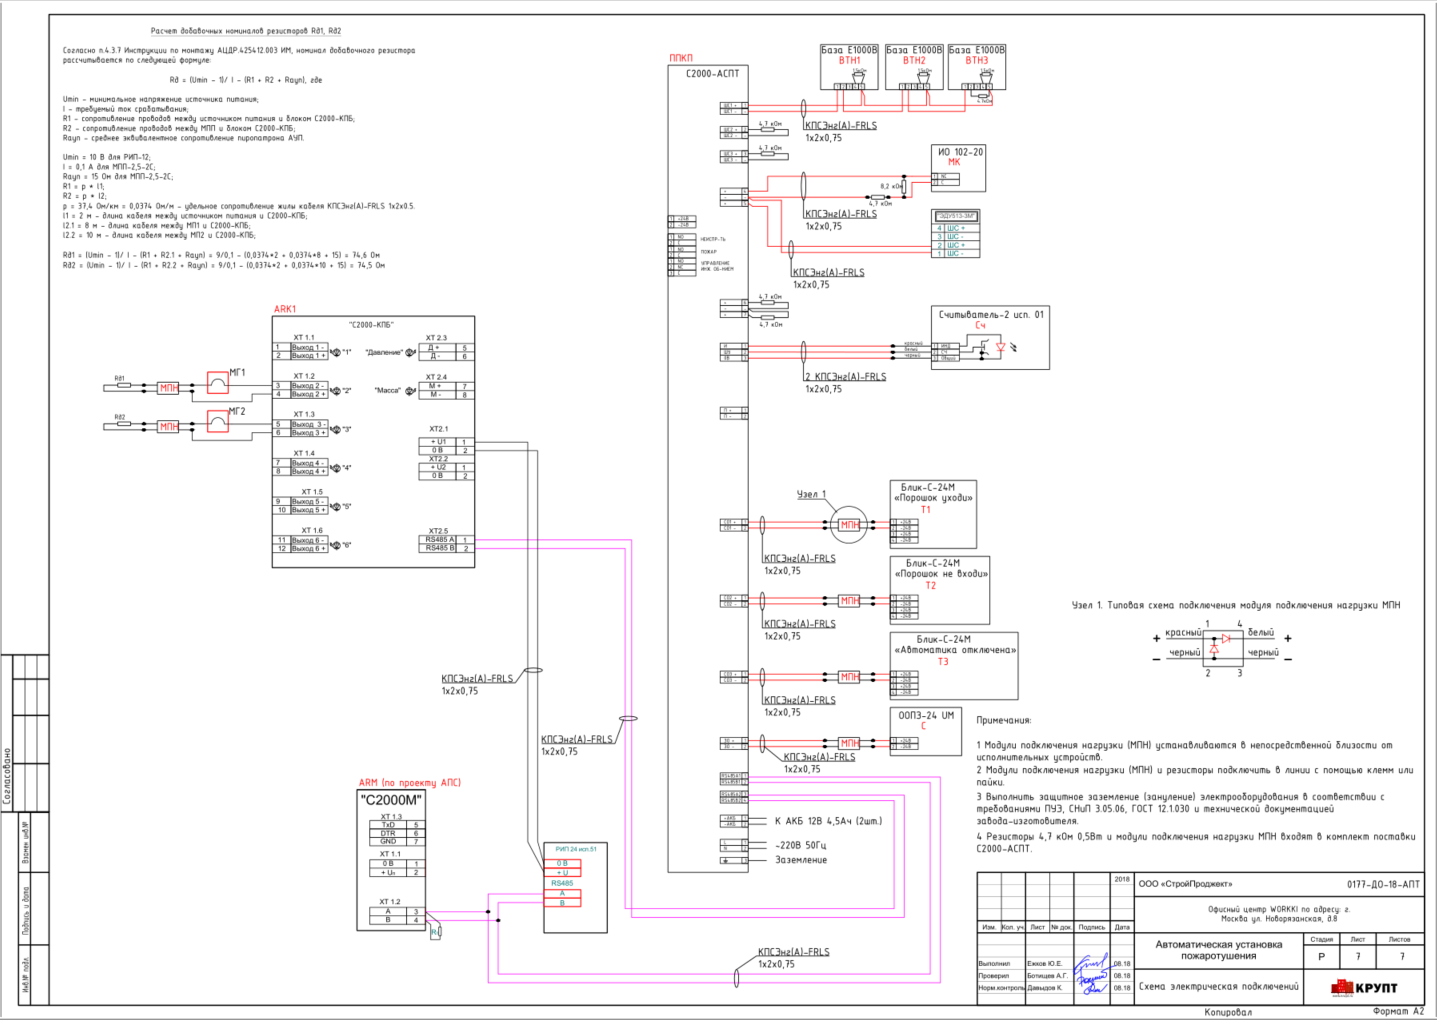Viewport: 1437px width, 1020px height.
Task: Click the red "ППКП" label
Action: (681, 58)
